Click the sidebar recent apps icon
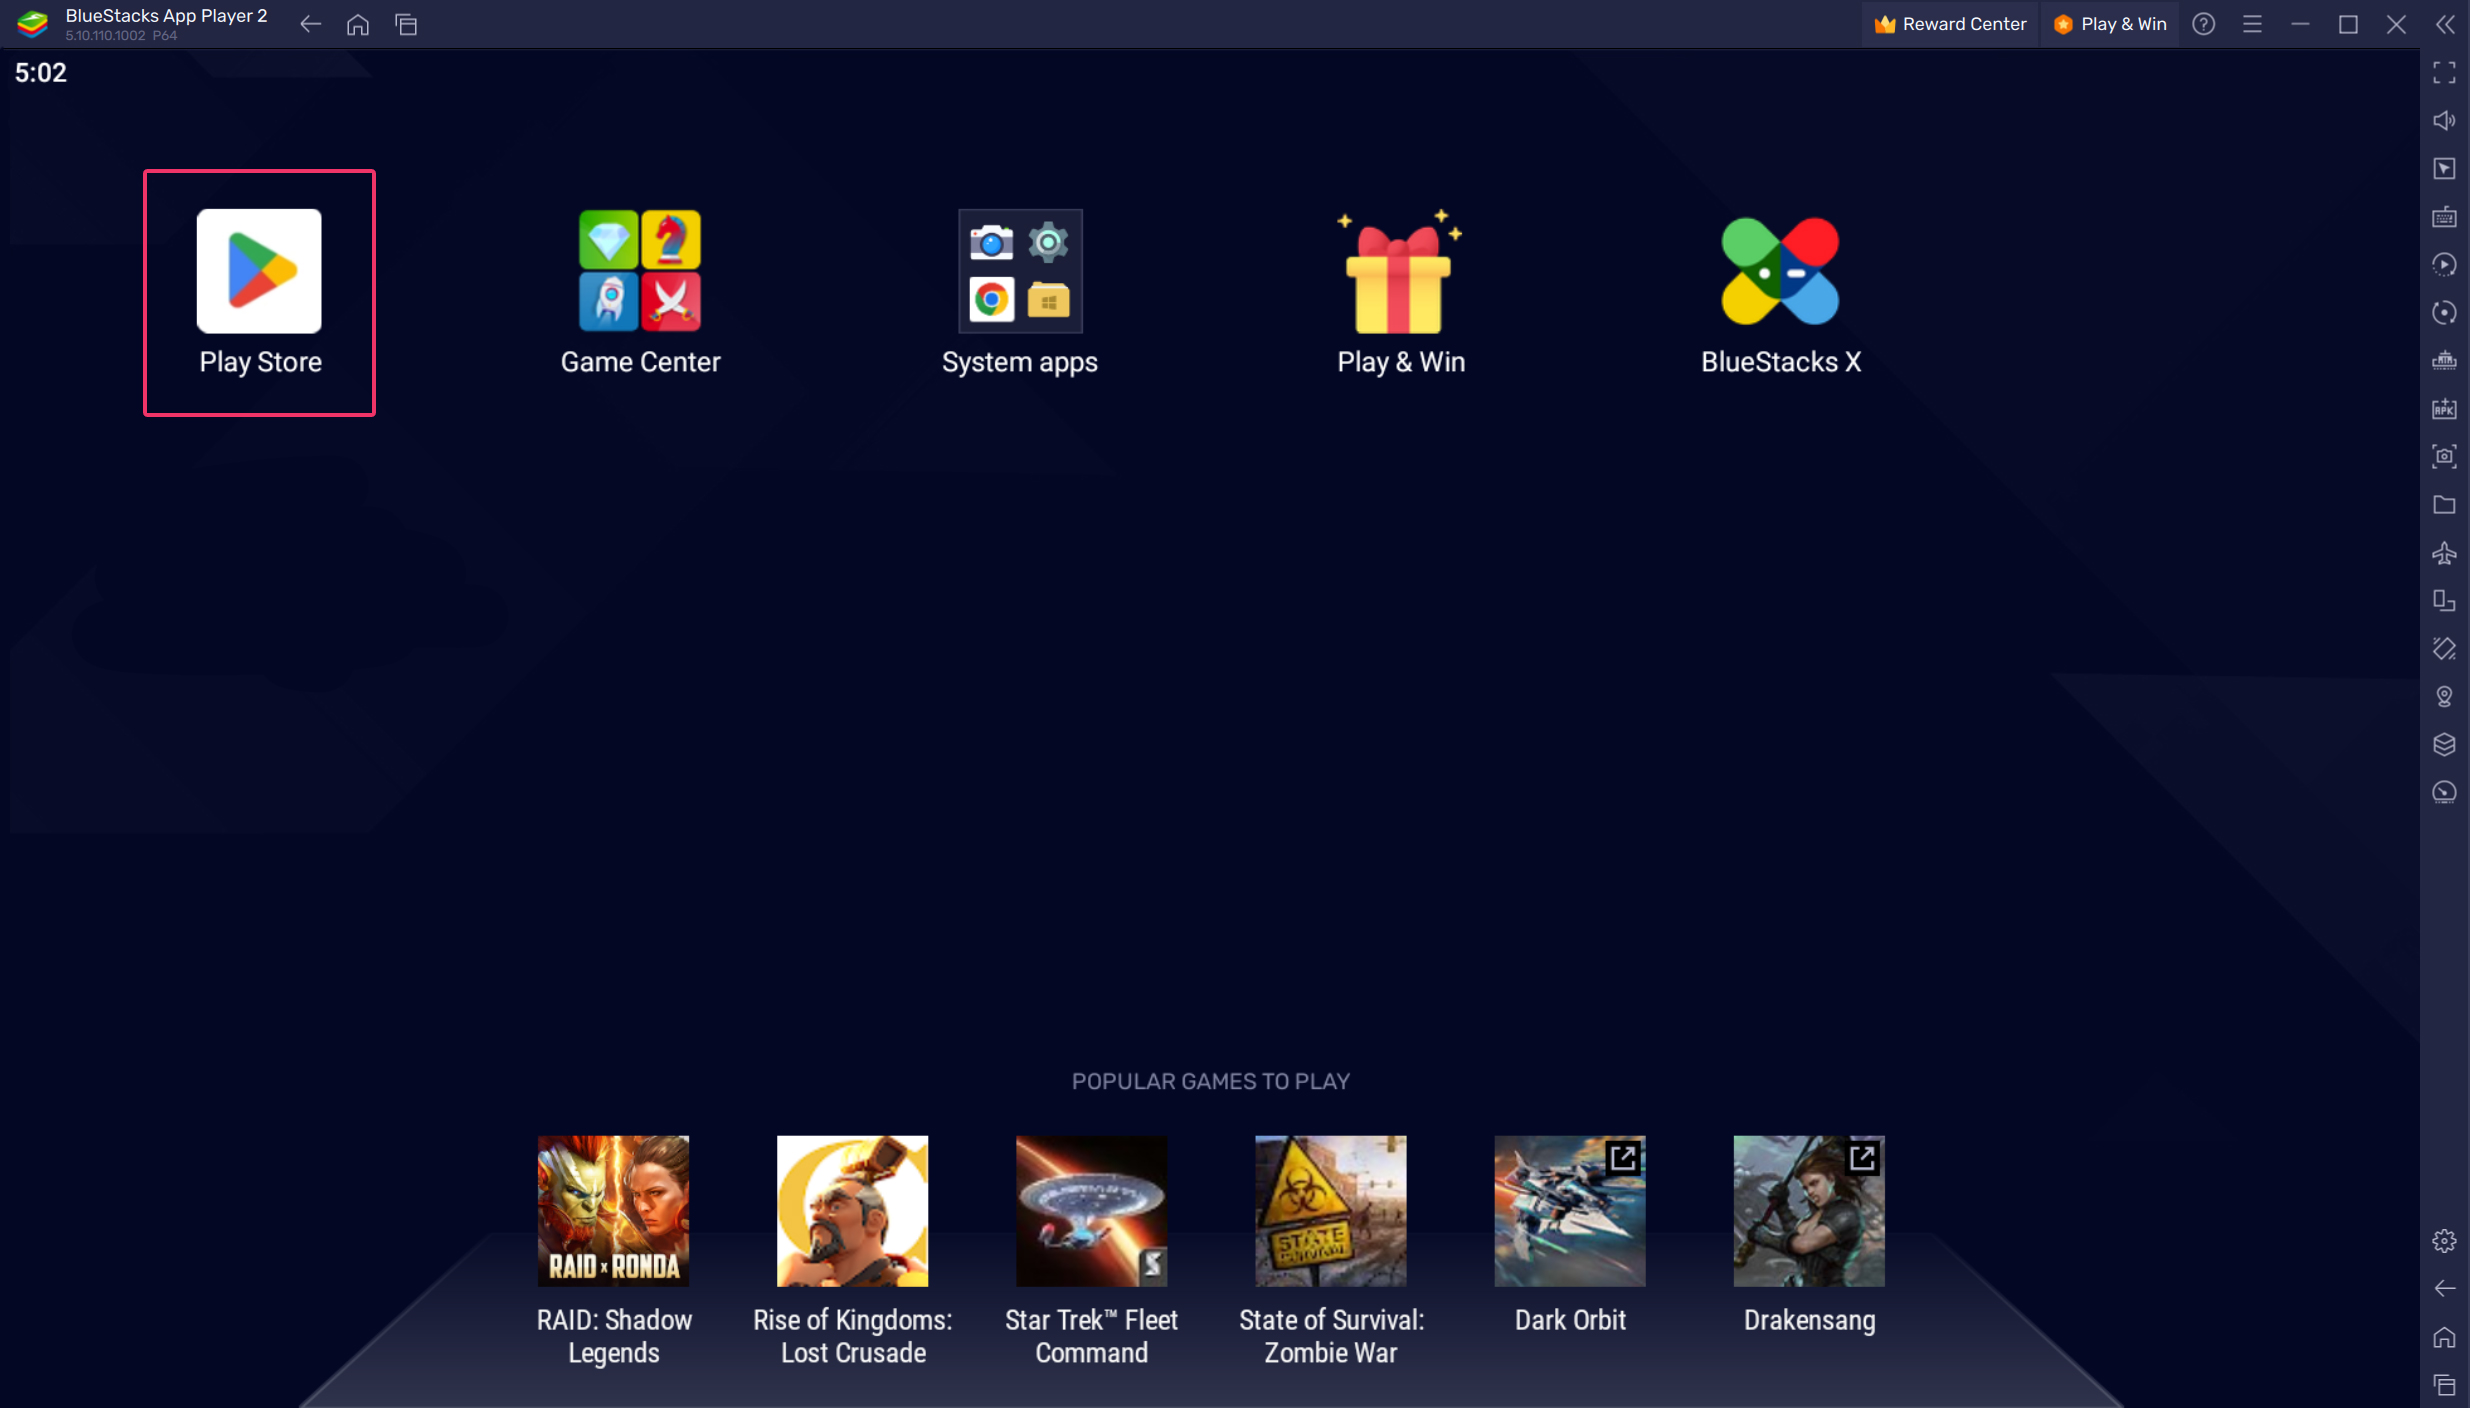2470x1408 pixels. pos(2444,1384)
